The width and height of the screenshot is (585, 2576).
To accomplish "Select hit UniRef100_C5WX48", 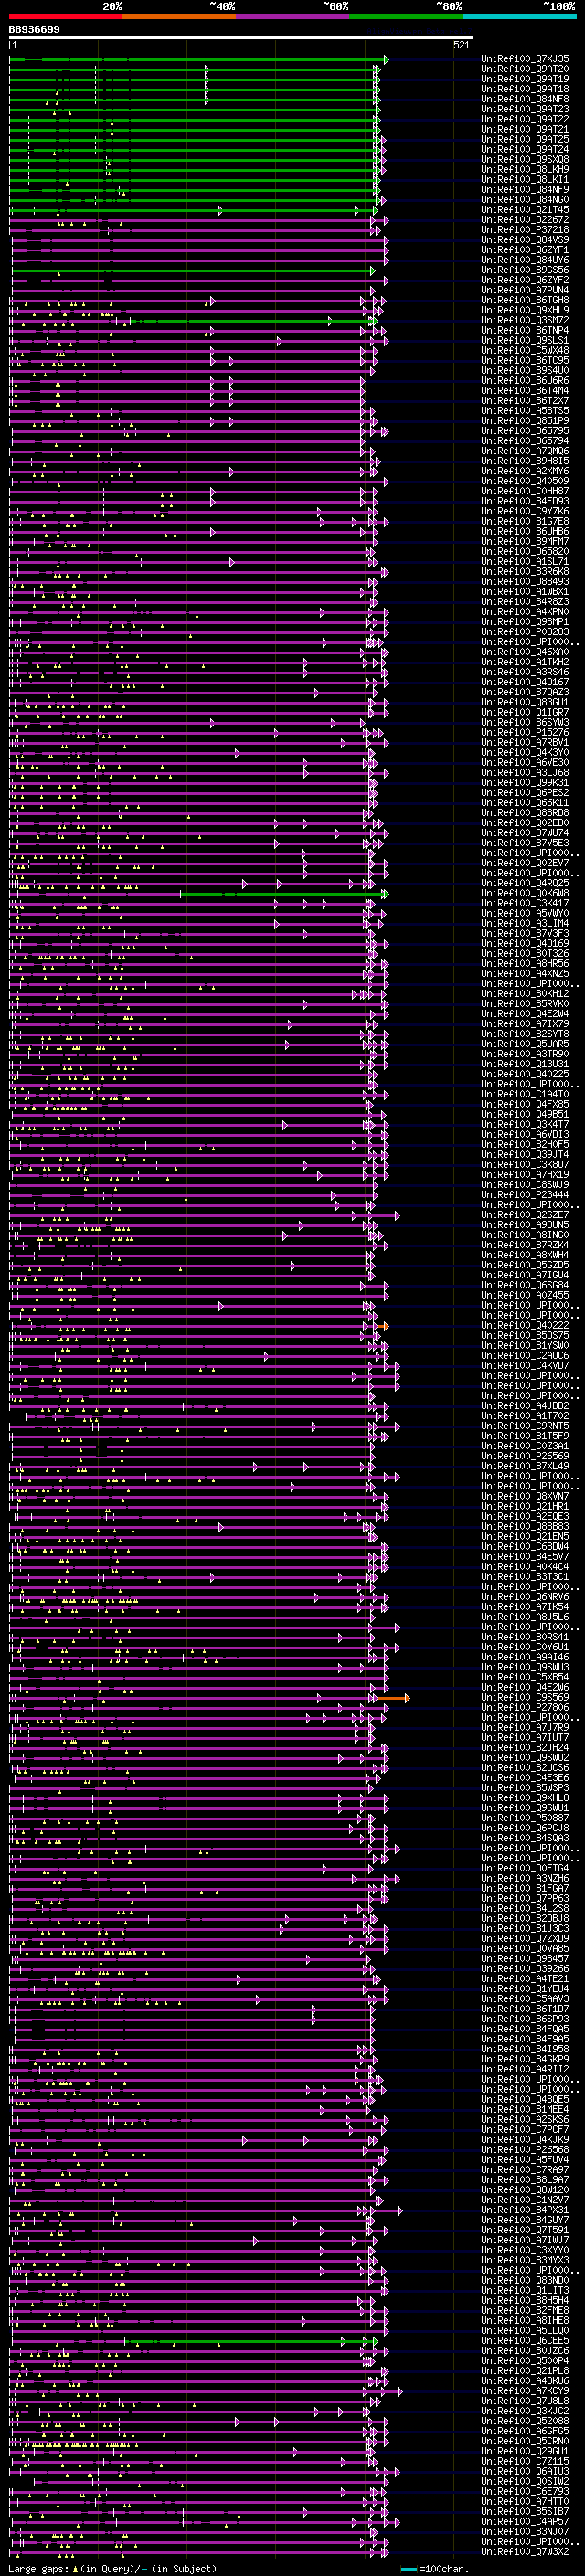I will pyautogui.click(x=525, y=350).
